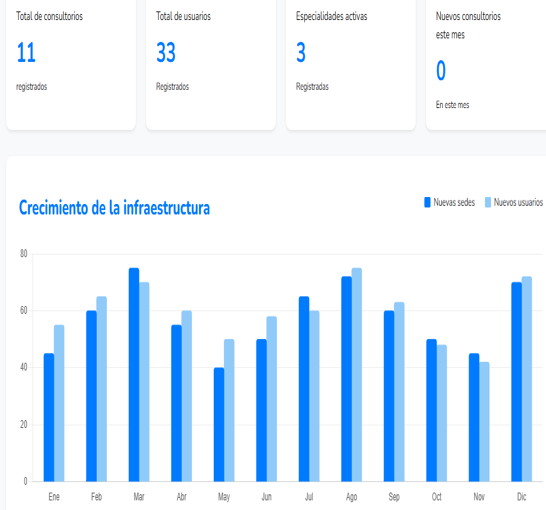The width and height of the screenshot is (546, 510).
Task: Click the Sep month axis label
Action: coord(394,497)
